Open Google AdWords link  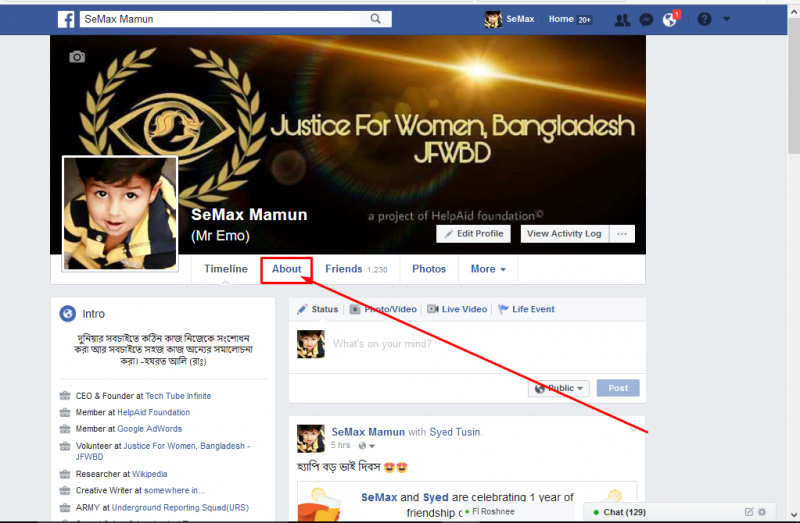coord(149,429)
